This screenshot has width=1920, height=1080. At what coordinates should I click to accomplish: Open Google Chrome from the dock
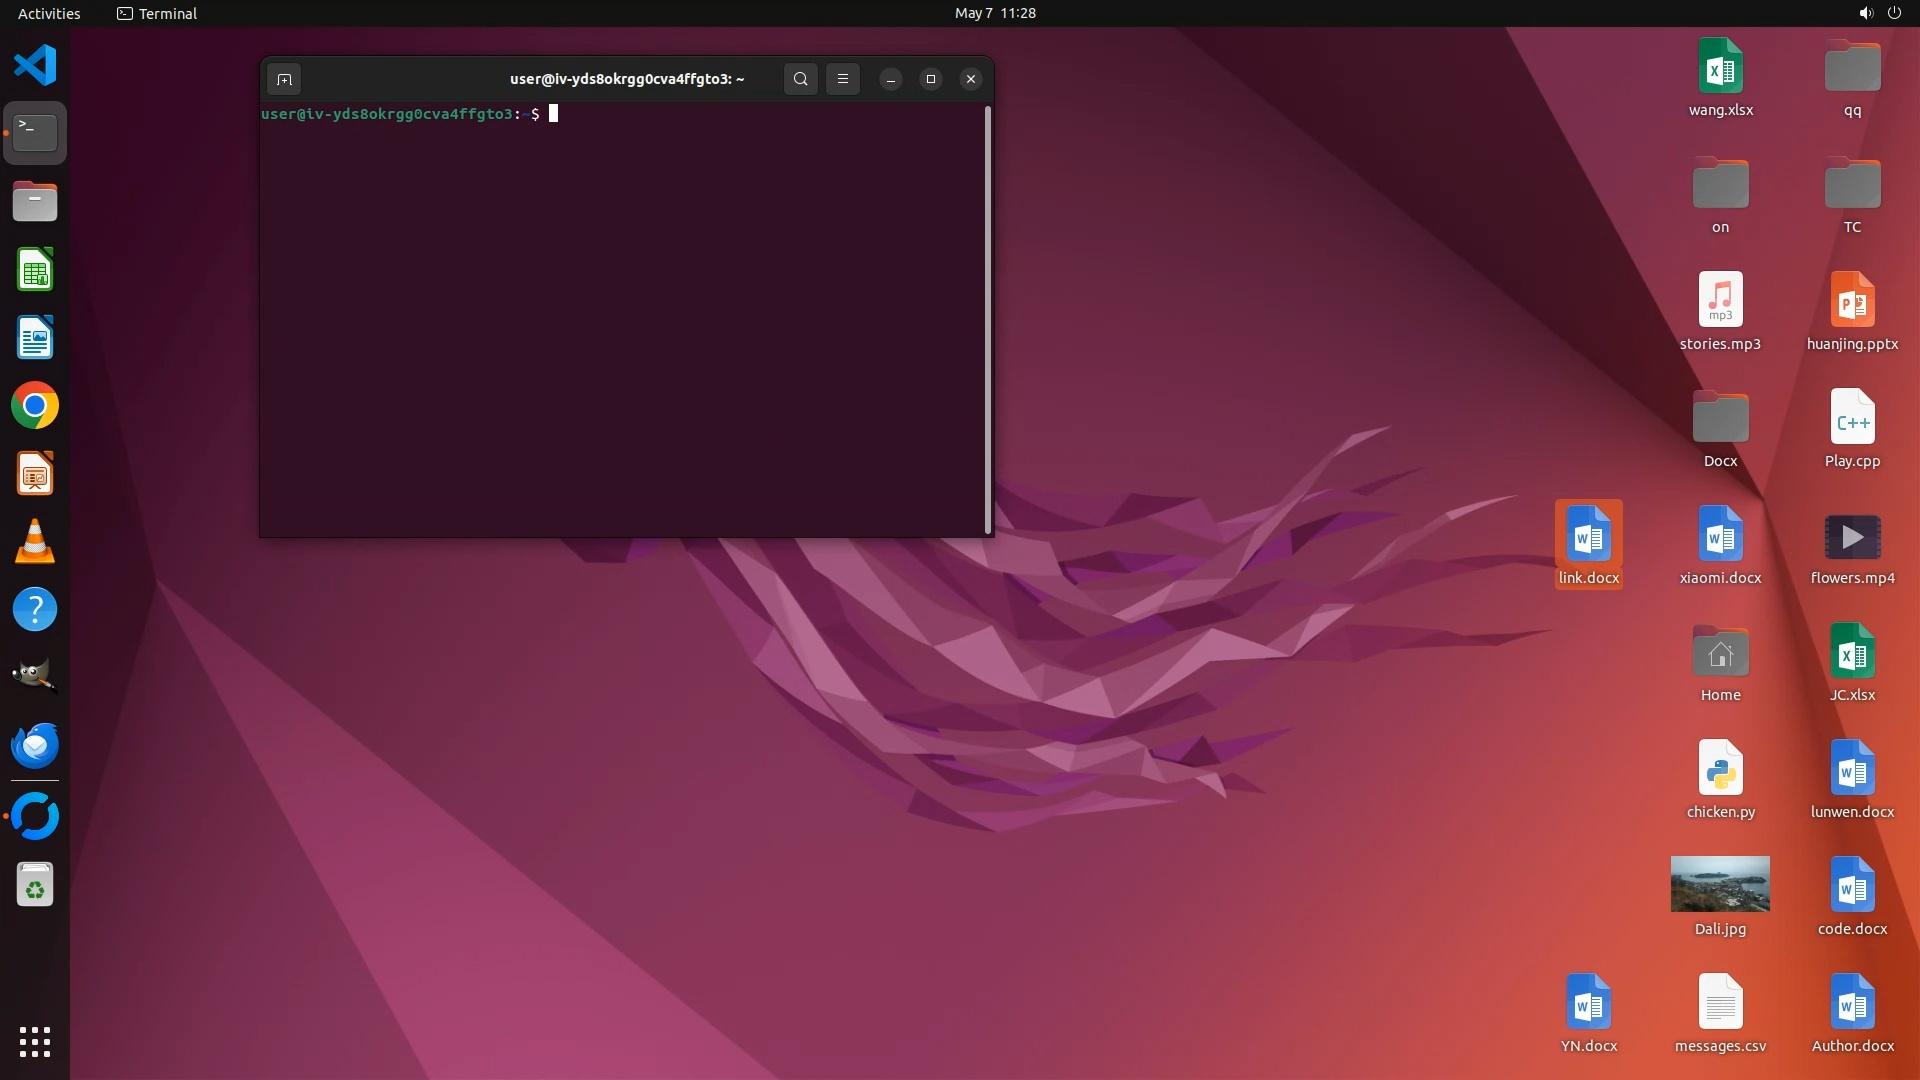[35, 406]
